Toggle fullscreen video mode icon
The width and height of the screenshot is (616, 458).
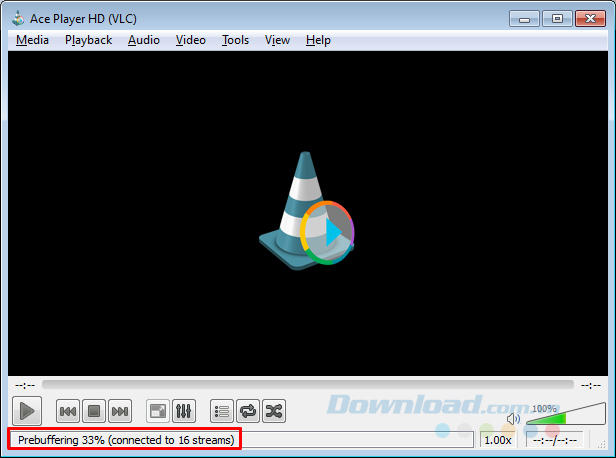[158, 411]
